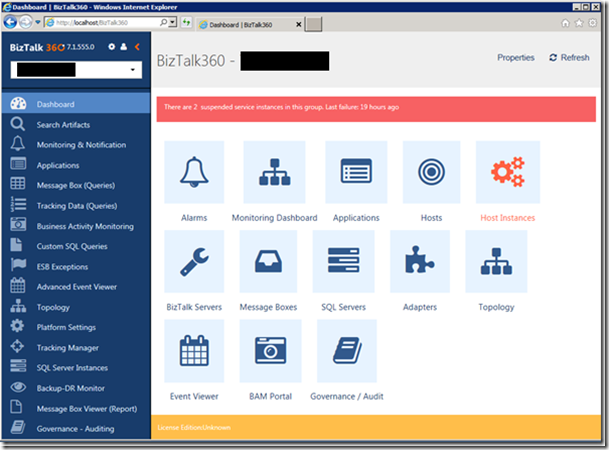This screenshot has height=450, width=609.
Task: Open the BAM Portal camera tile
Action: (270, 351)
